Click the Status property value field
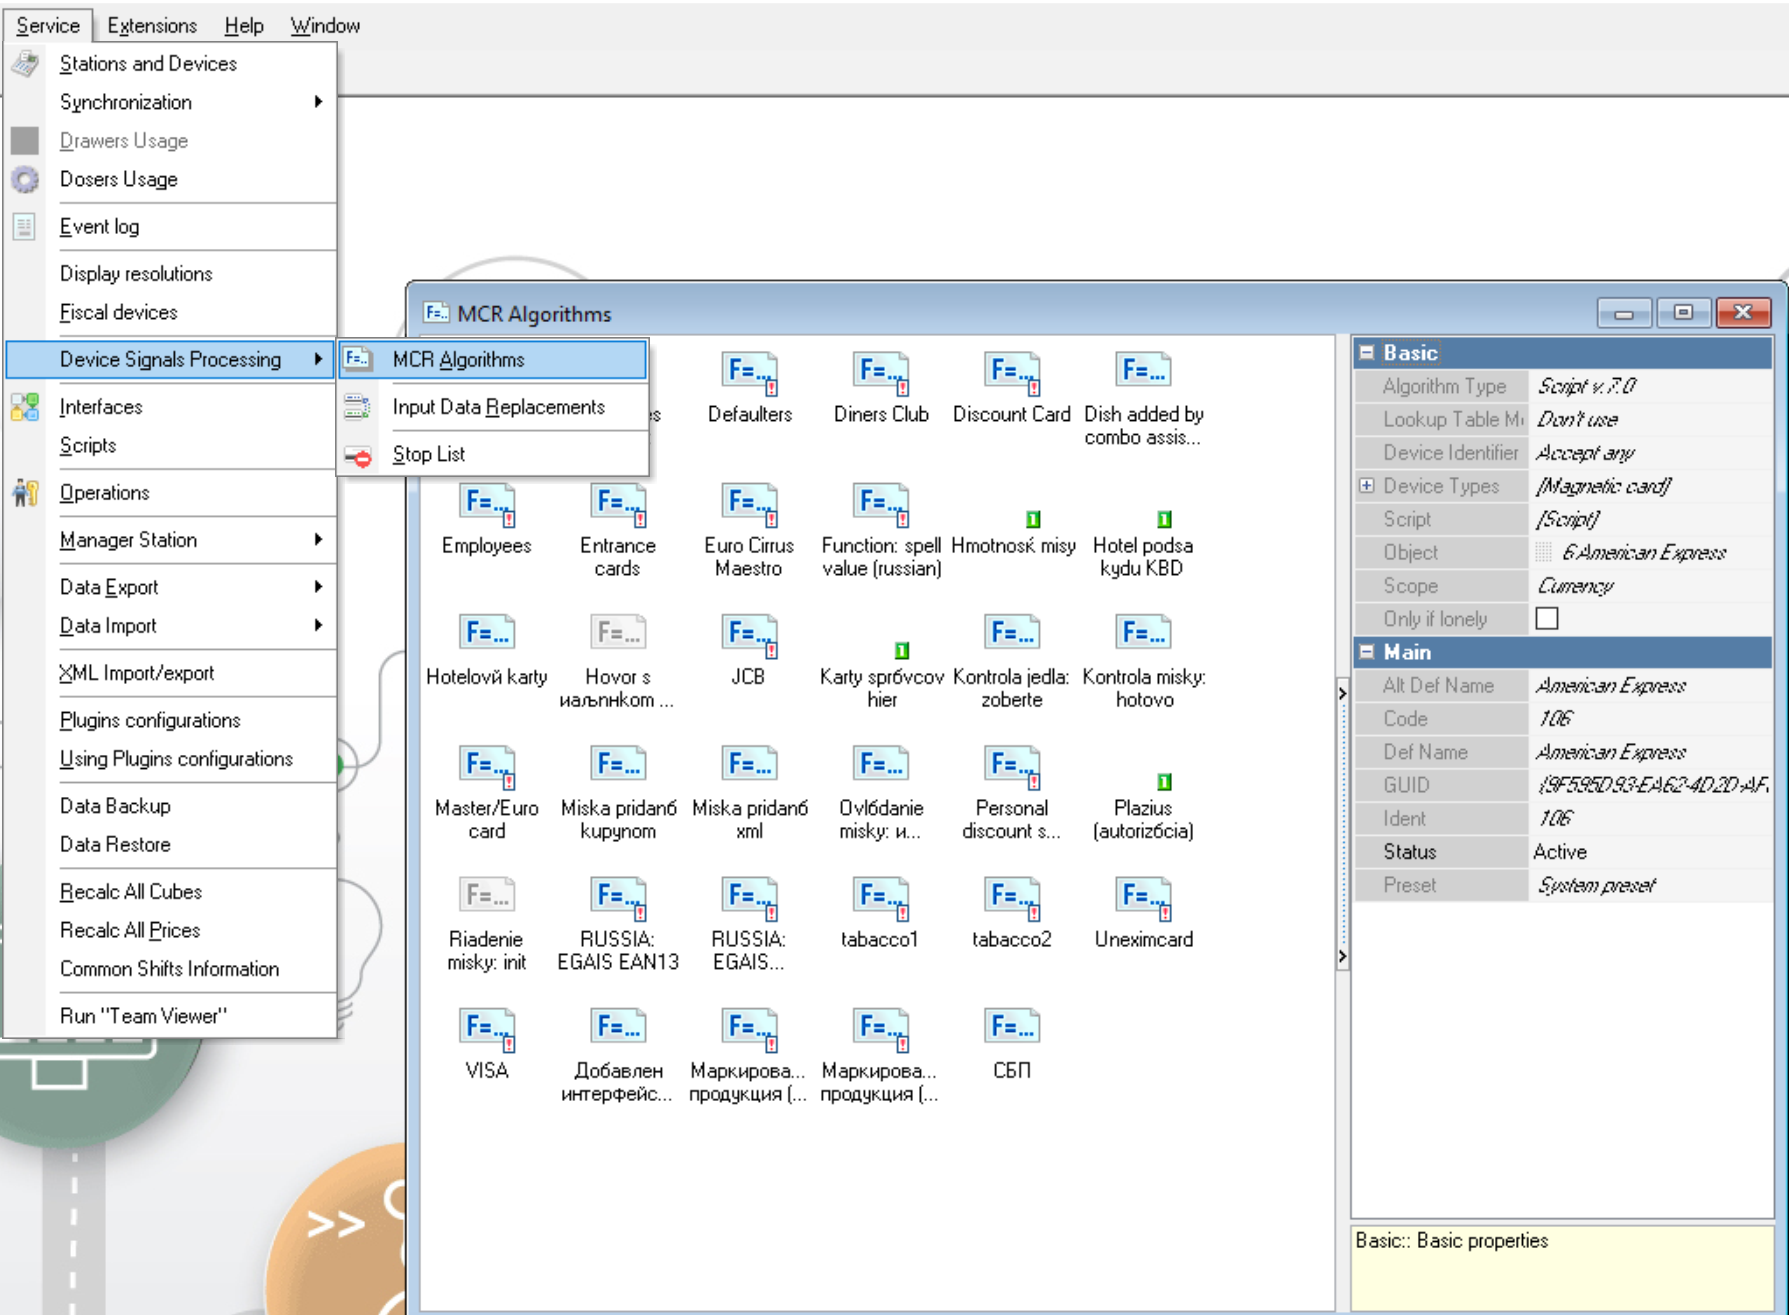Viewport: 1789px width, 1315px height. pyautogui.click(x=1649, y=852)
